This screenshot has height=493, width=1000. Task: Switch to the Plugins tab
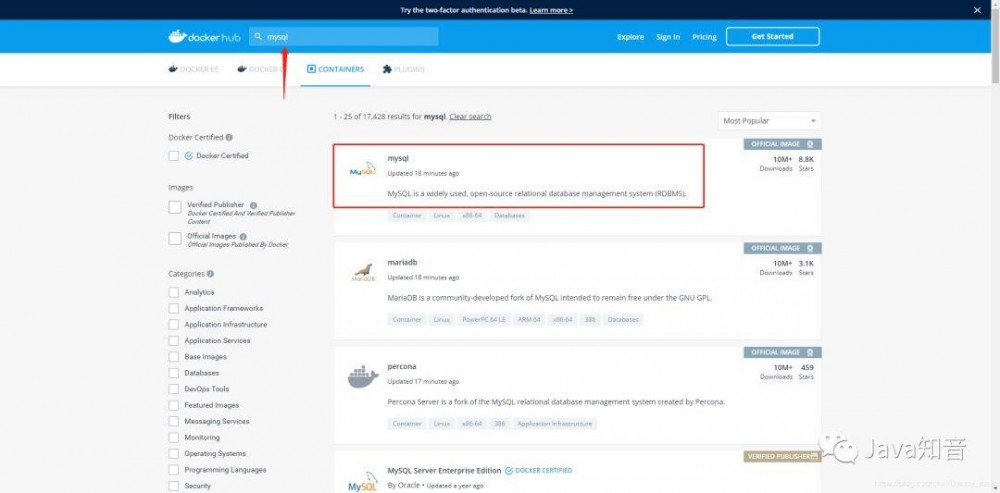pyautogui.click(x=404, y=69)
